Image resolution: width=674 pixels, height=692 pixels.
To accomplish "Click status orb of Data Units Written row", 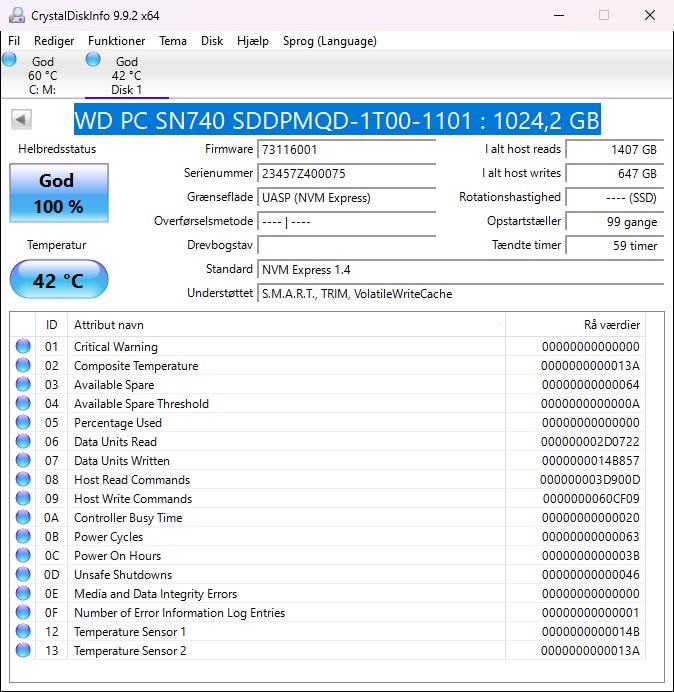I will click(23, 460).
